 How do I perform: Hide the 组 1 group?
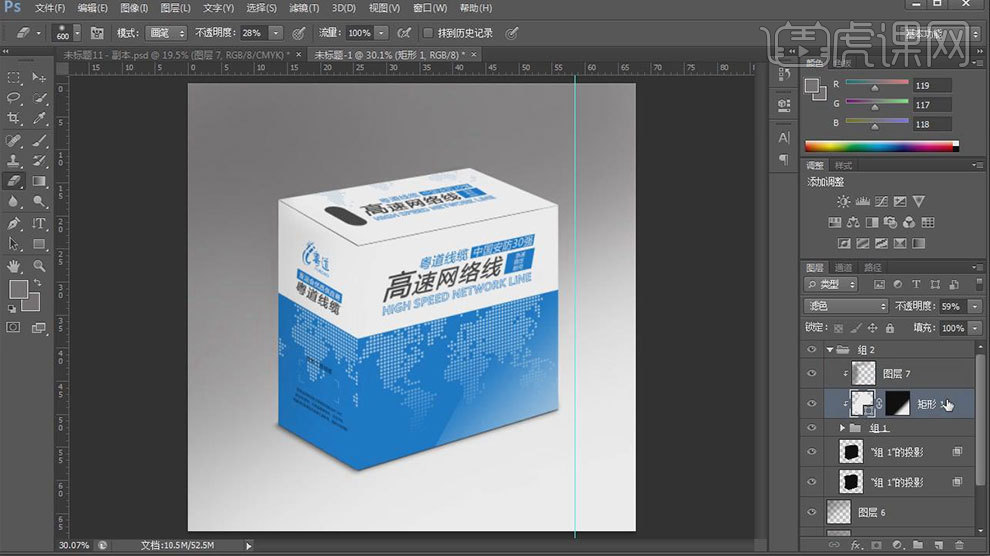point(812,428)
